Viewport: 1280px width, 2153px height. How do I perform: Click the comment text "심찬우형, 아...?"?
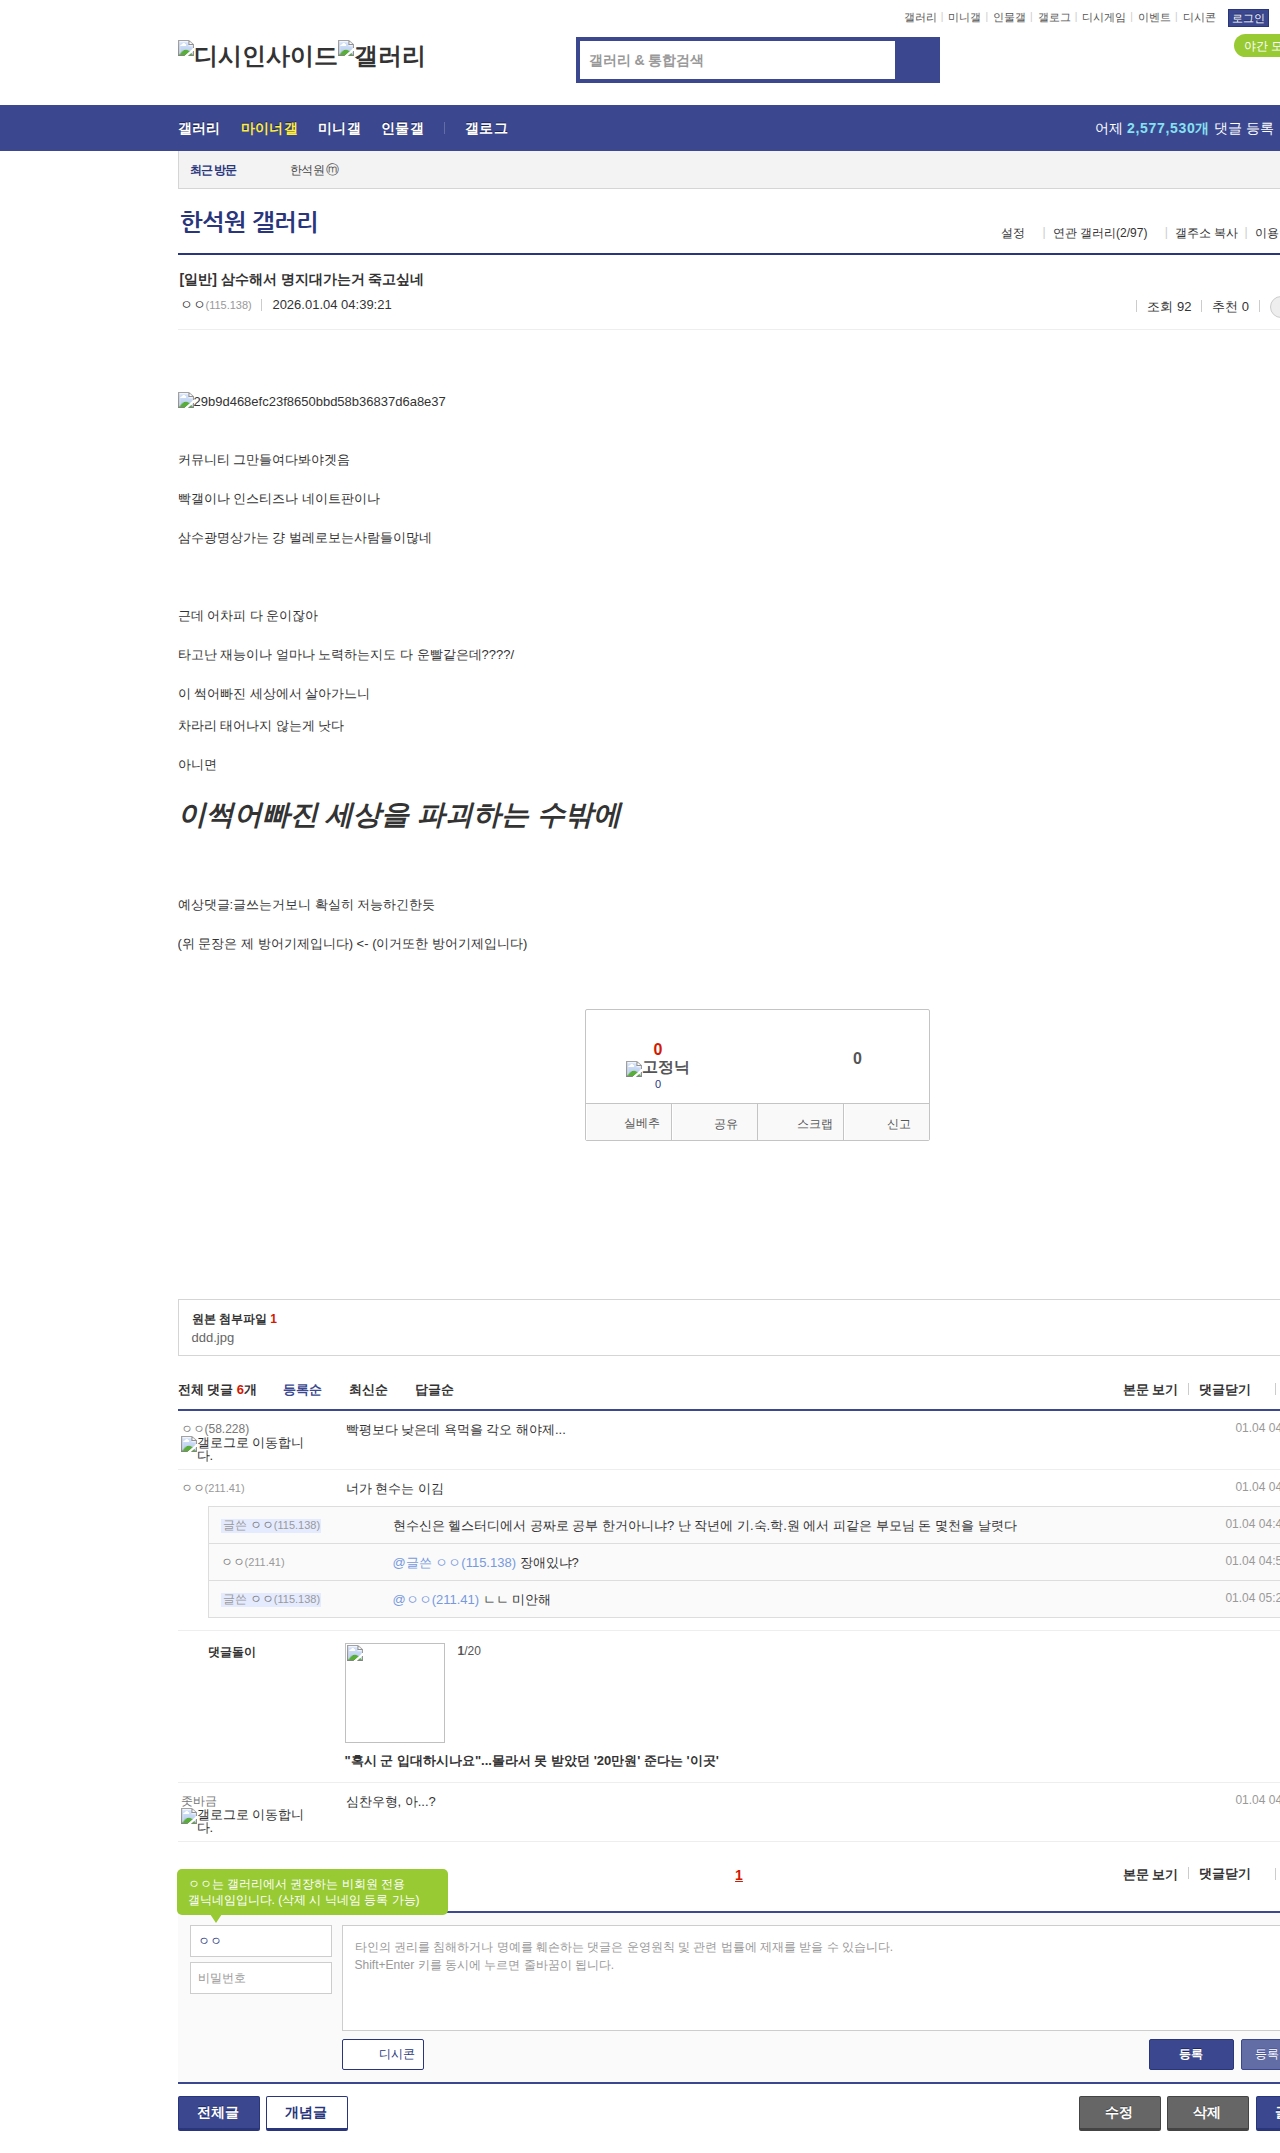pos(391,1802)
